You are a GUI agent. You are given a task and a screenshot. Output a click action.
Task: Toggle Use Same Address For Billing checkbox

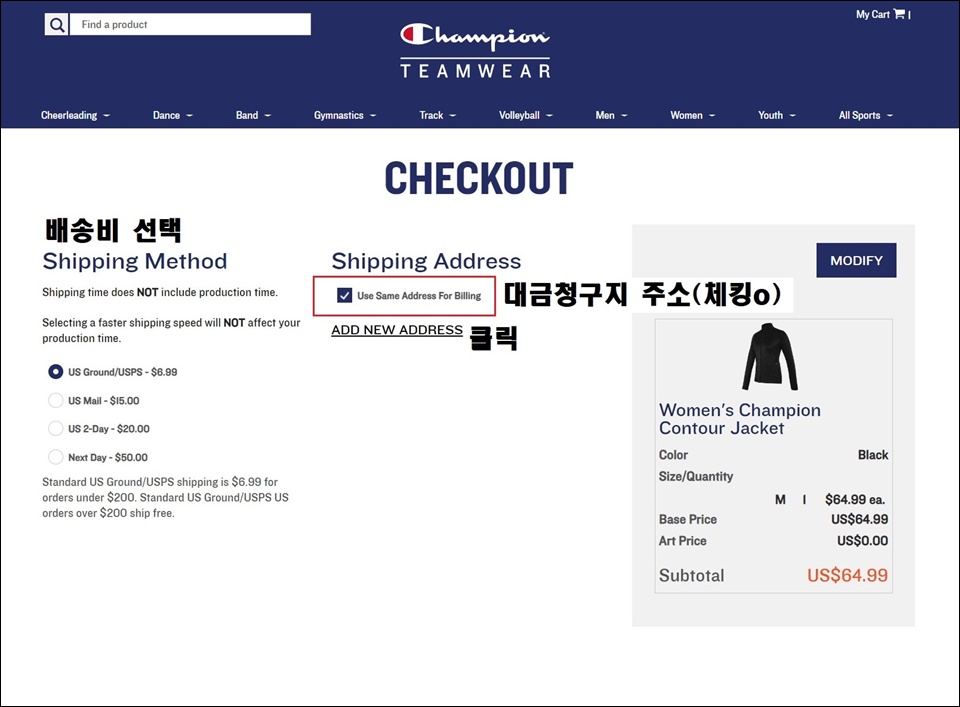pos(345,296)
